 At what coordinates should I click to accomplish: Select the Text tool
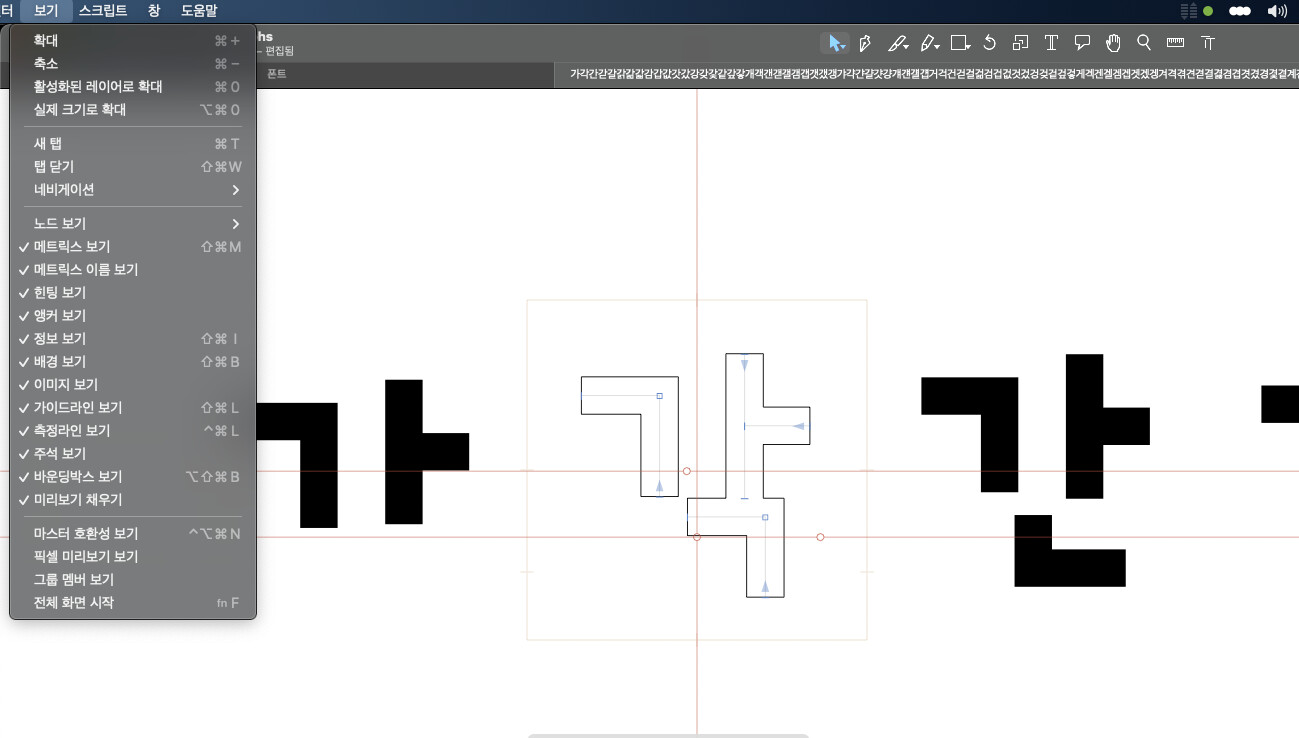pos(1051,43)
